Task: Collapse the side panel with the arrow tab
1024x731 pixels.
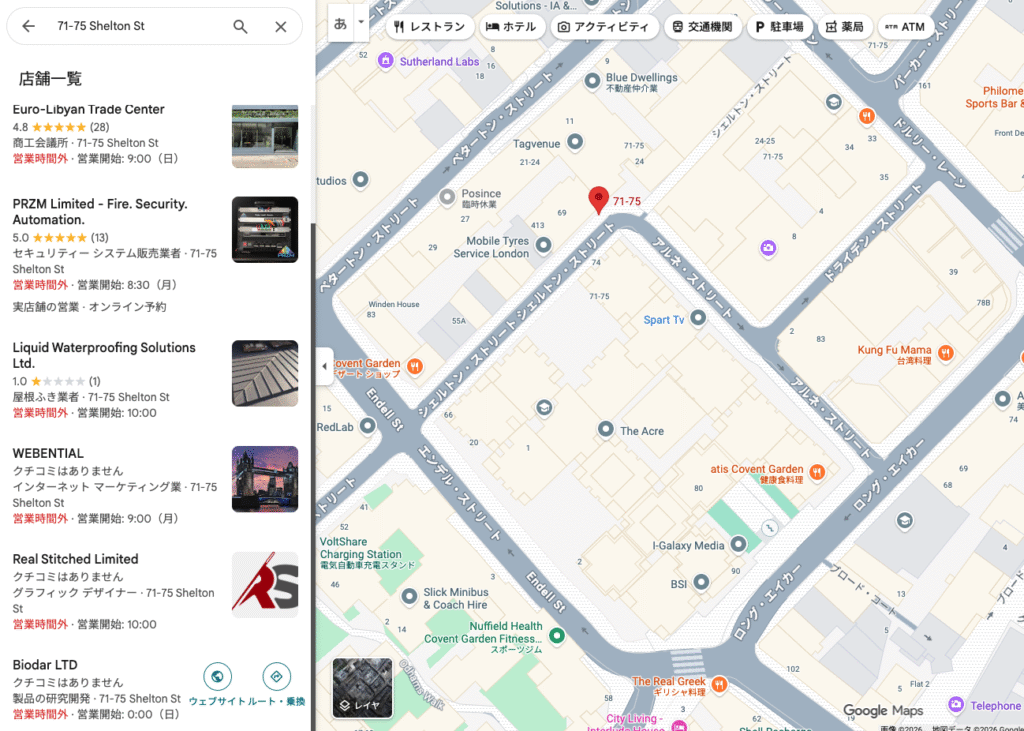Action: click(x=325, y=366)
